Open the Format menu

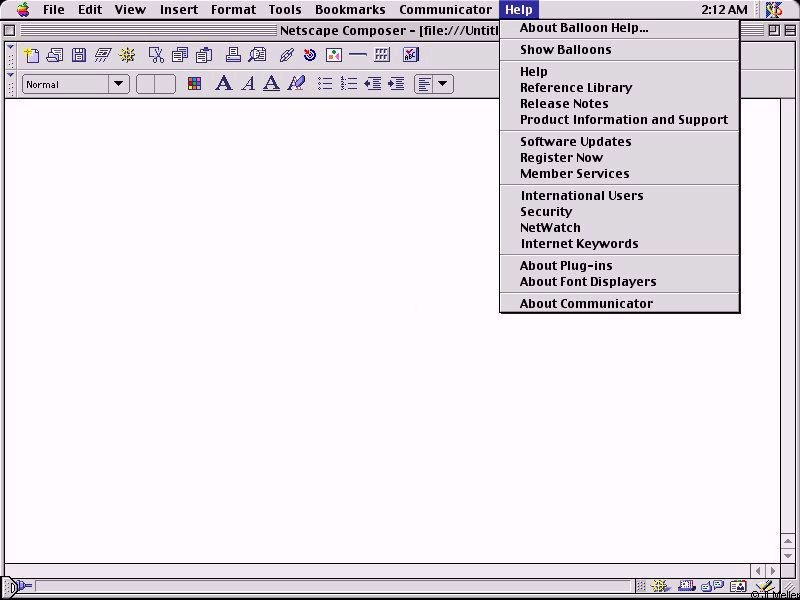(233, 10)
